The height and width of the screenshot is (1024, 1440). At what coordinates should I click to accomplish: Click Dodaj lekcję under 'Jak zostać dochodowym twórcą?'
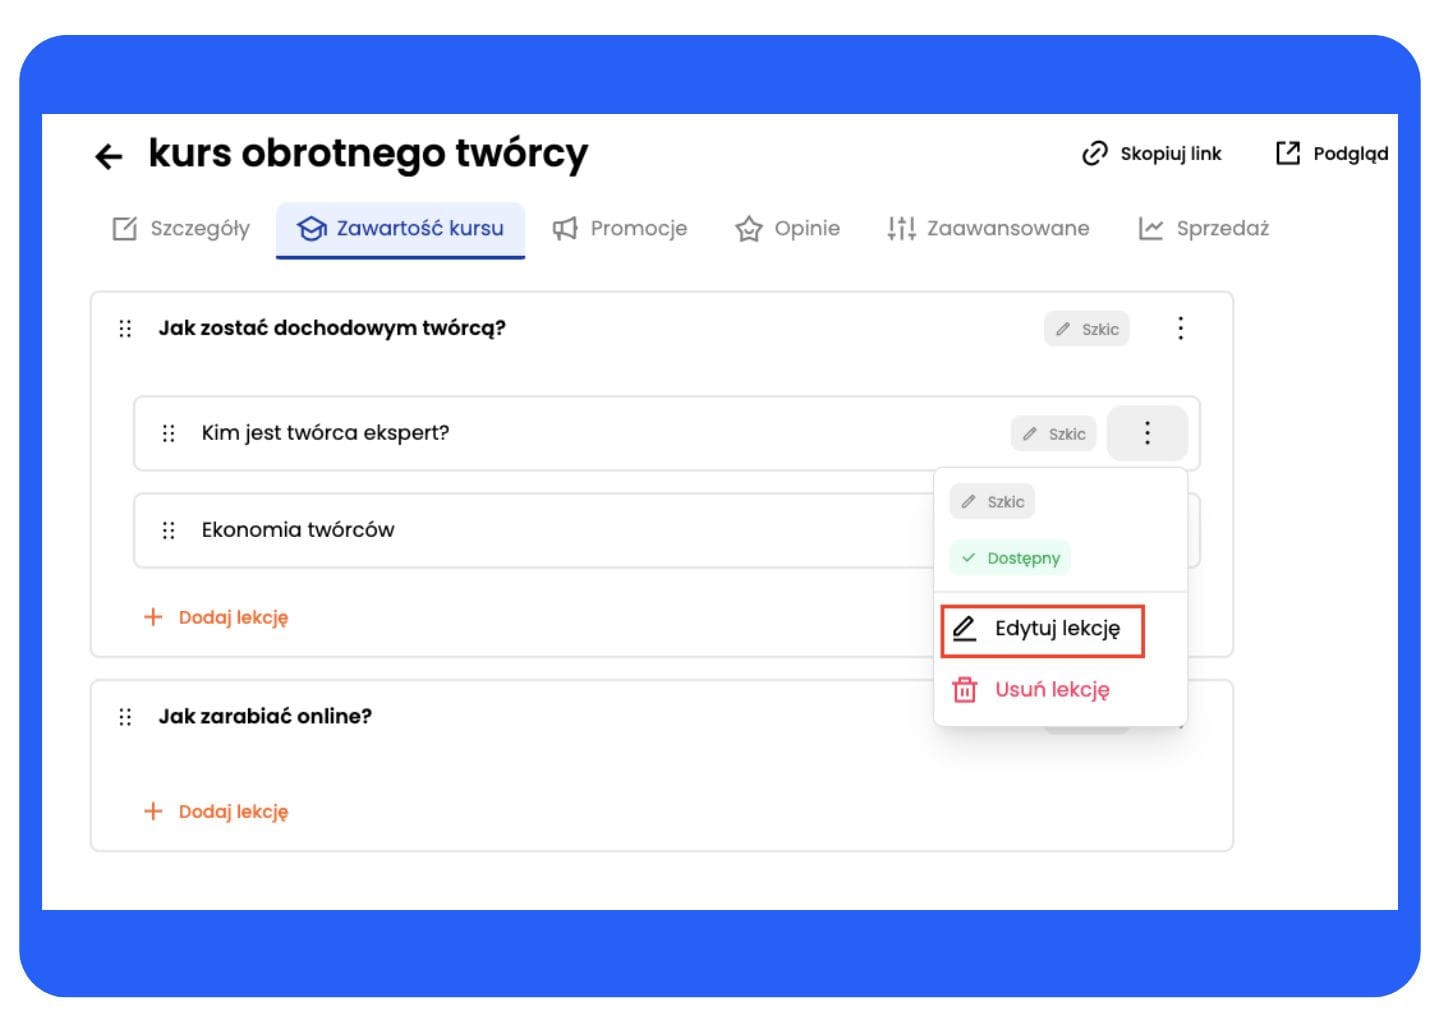(x=216, y=617)
